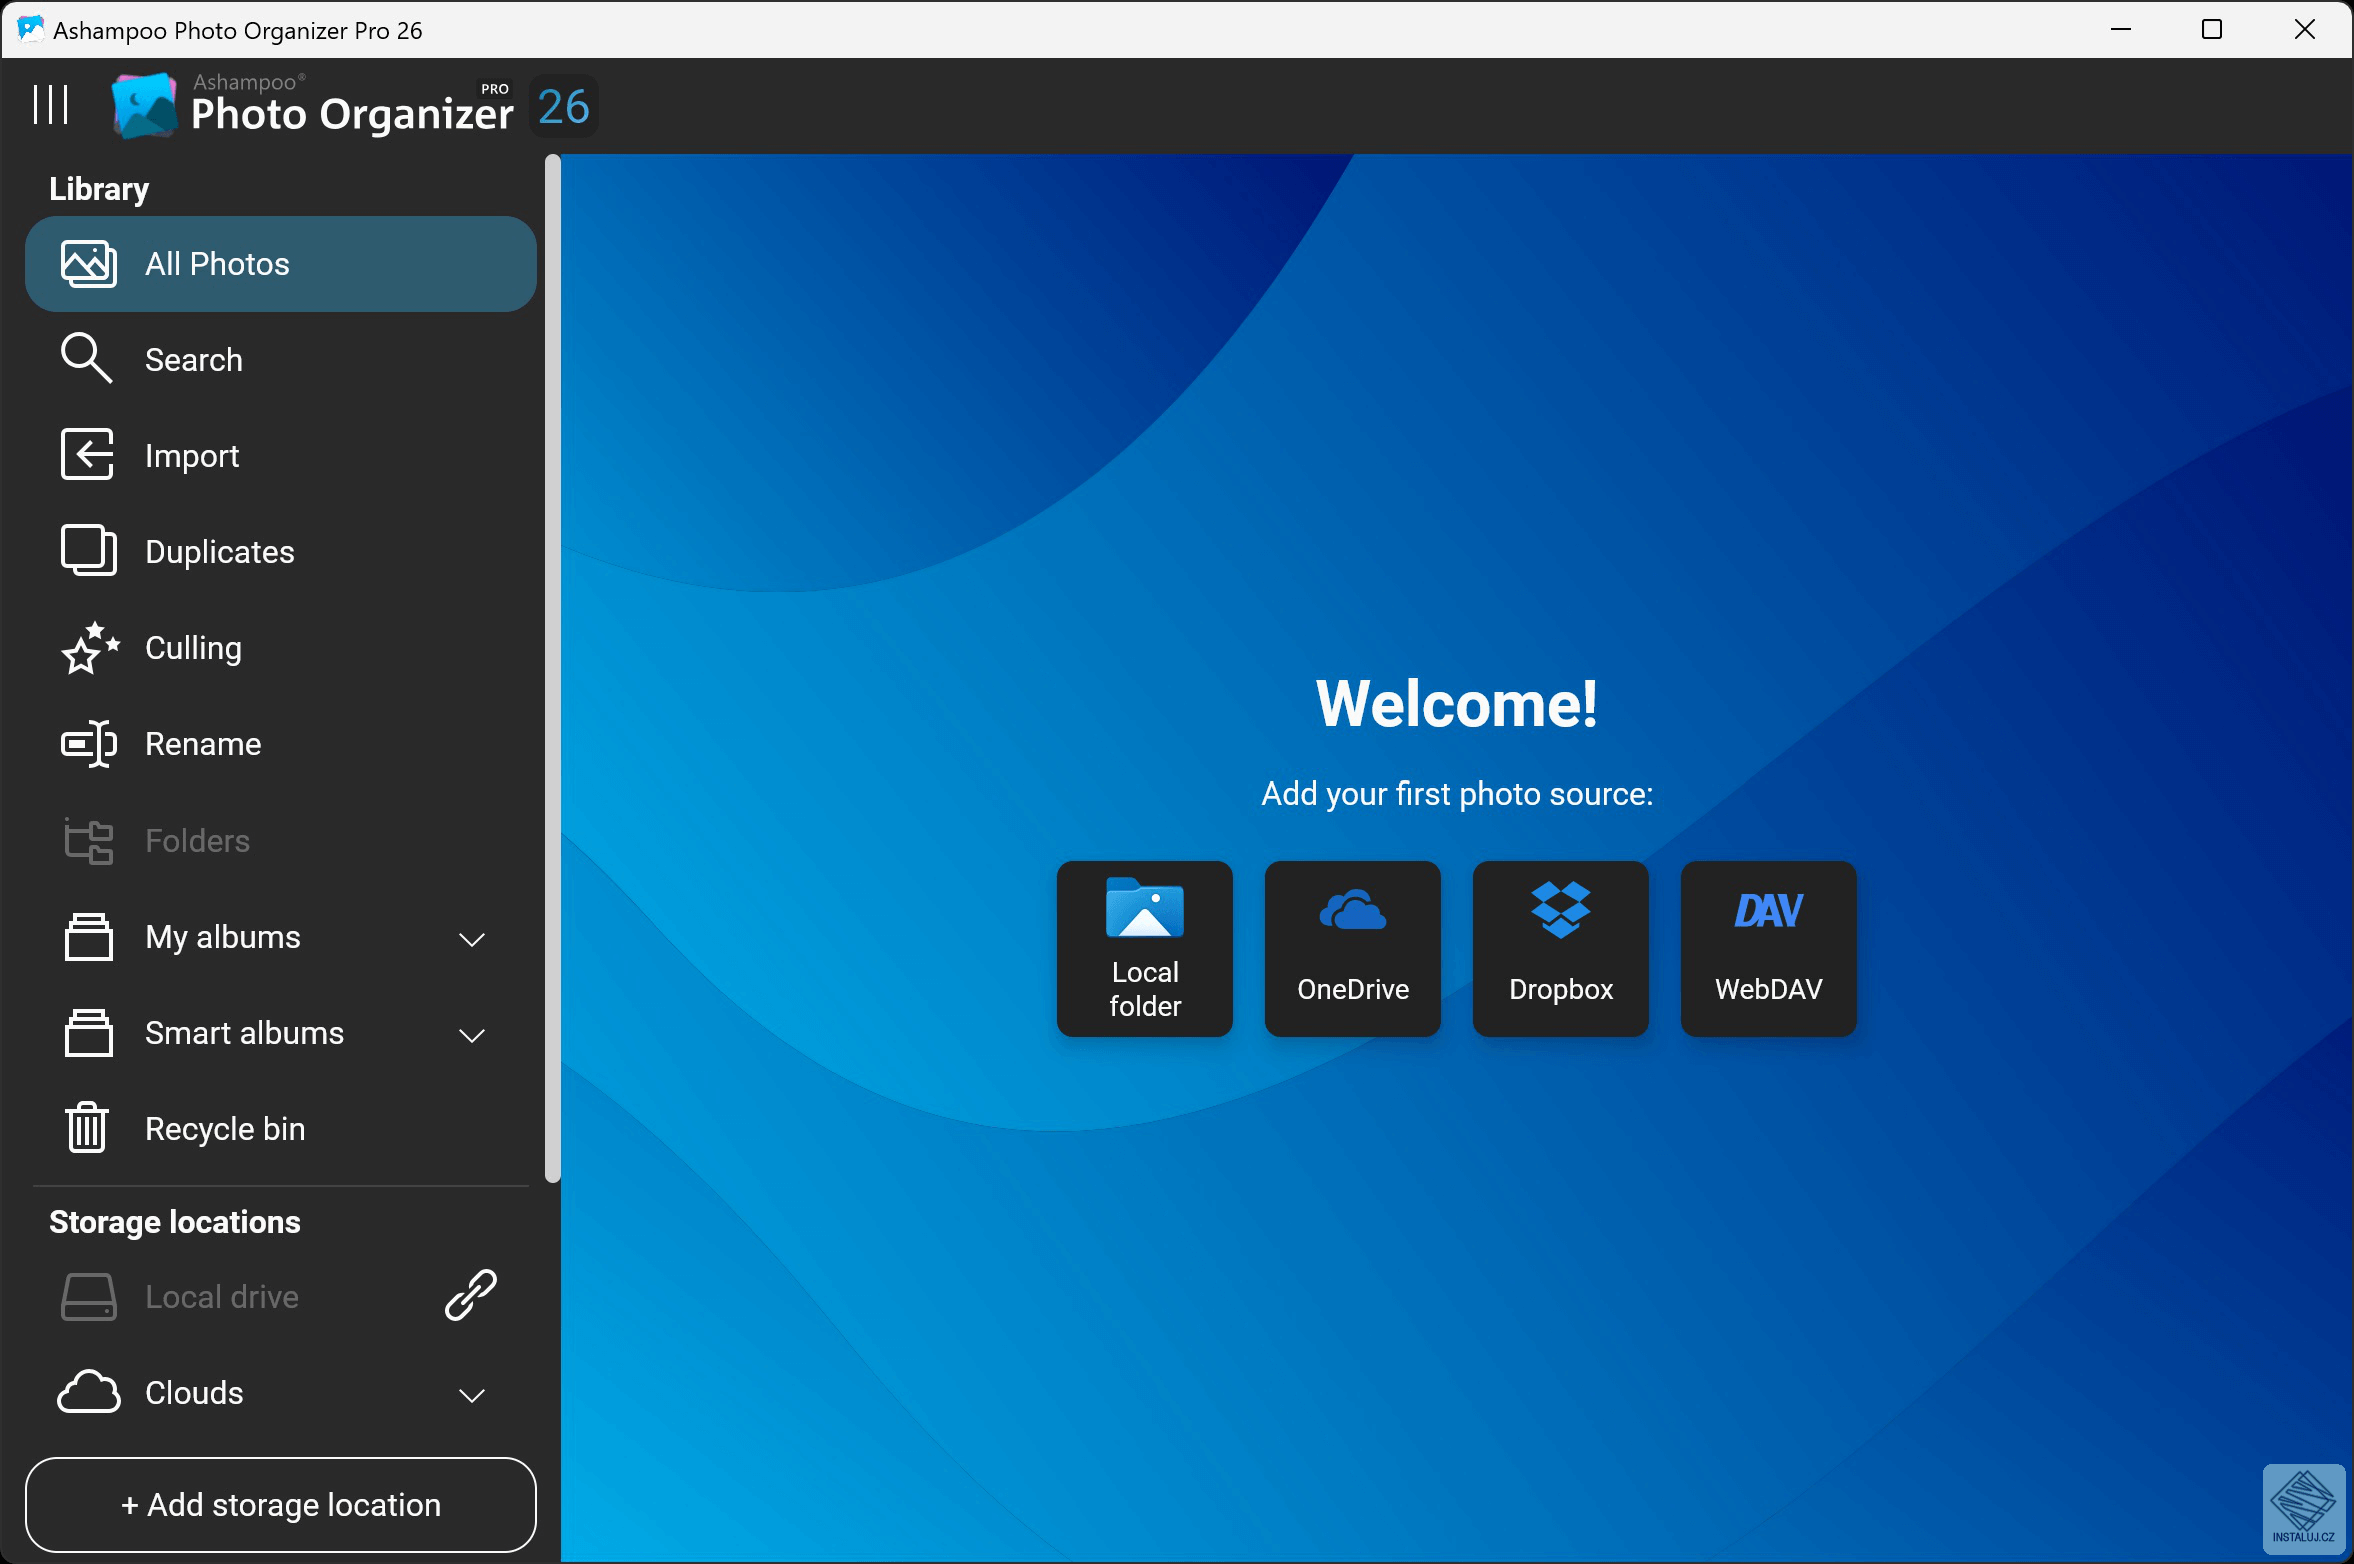Expand the Clouds storage section
Image resolution: width=2354 pixels, height=1564 pixels.
click(471, 1393)
